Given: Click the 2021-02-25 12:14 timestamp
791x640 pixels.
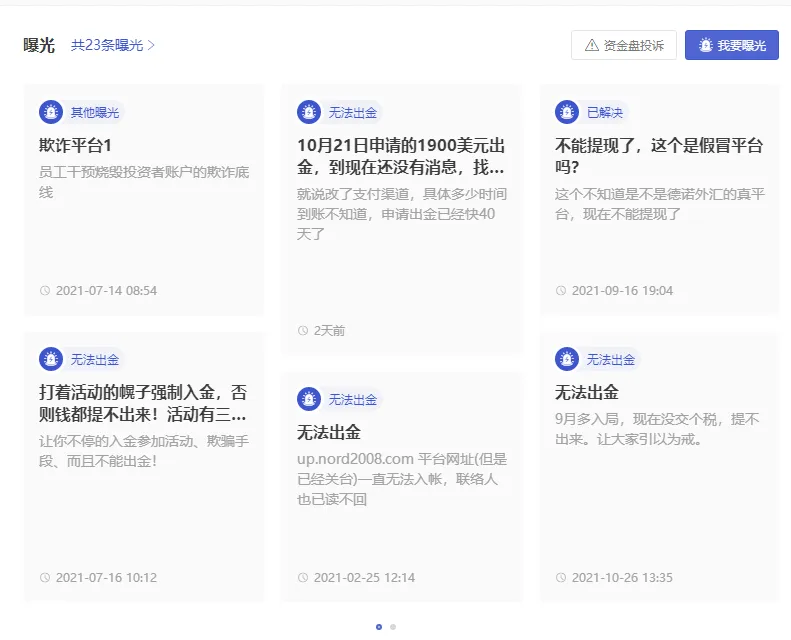Looking at the screenshot, I should (x=364, y=577).
